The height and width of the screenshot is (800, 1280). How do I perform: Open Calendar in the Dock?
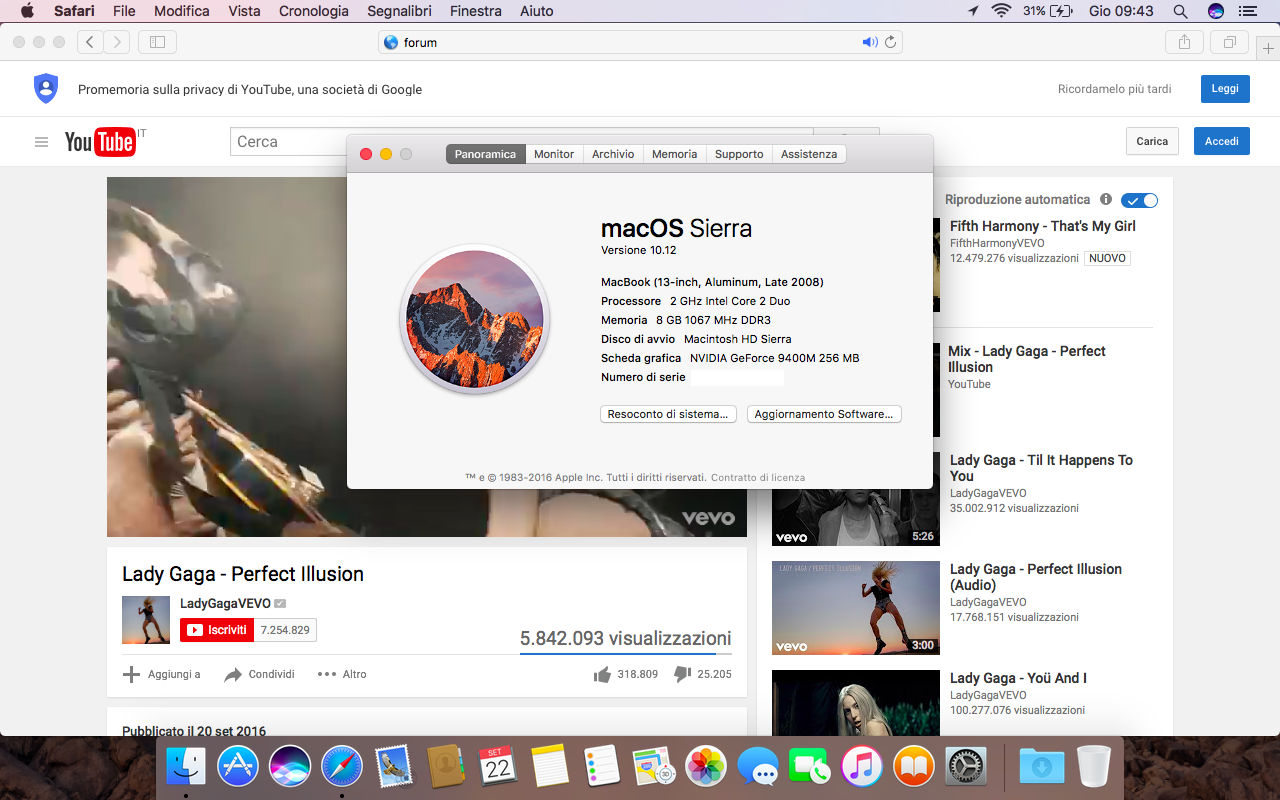(x=498, y=767)
